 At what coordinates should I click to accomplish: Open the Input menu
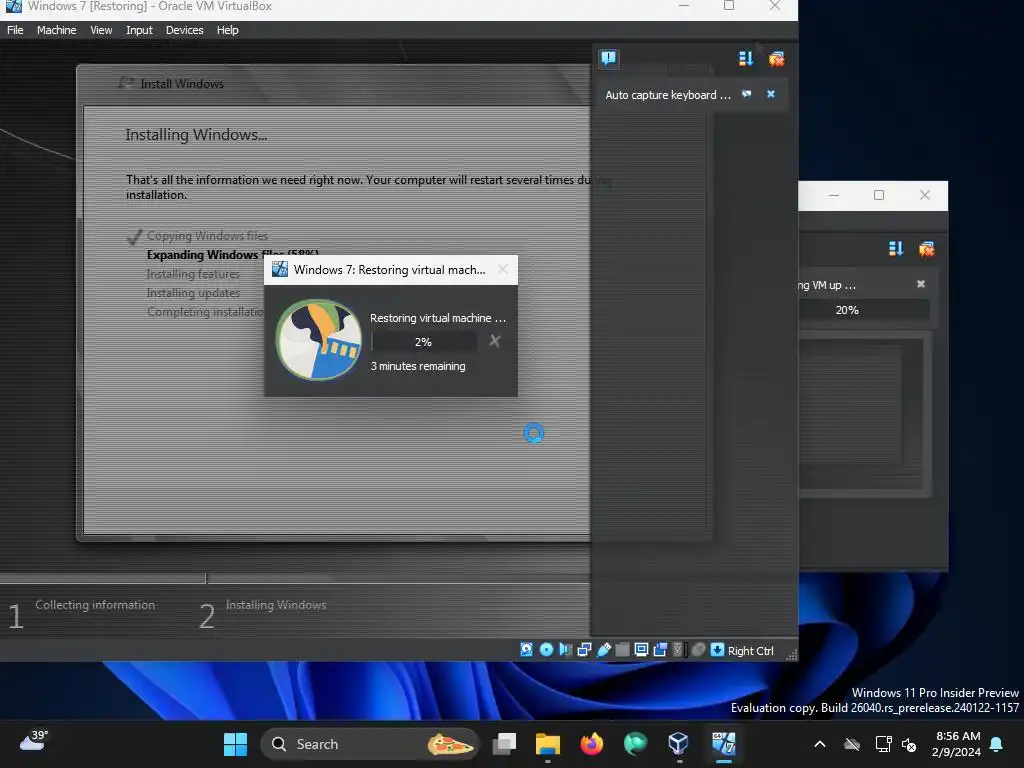pos(139,30)
